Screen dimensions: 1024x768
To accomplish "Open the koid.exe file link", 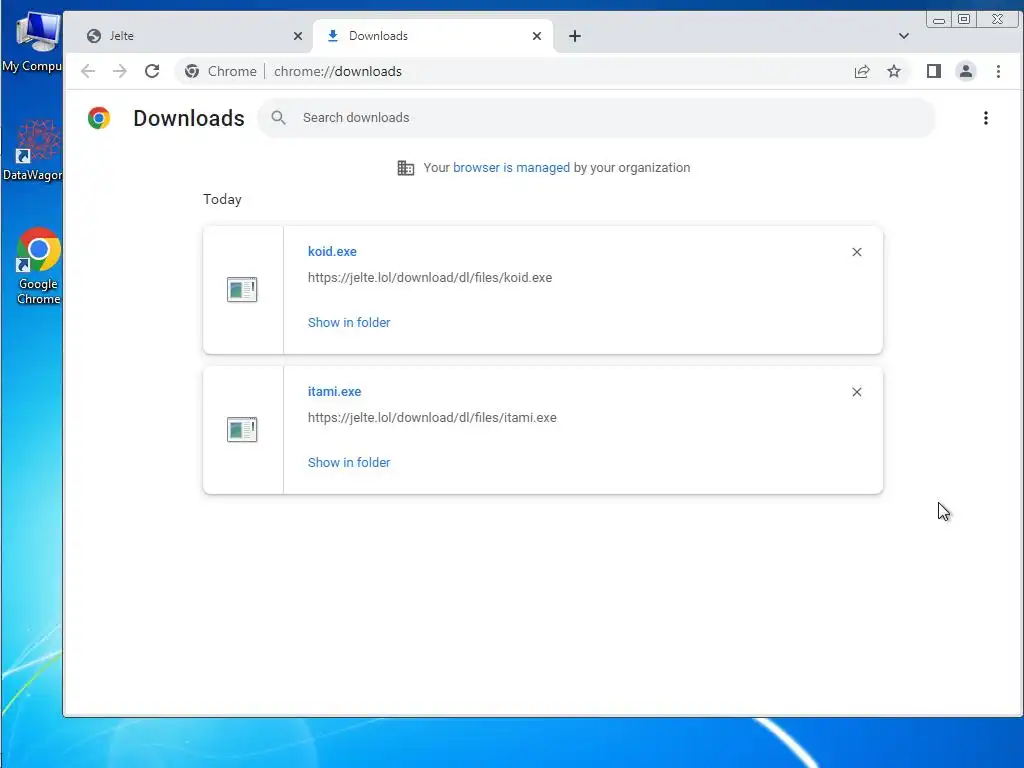I will tap(332, 251).
